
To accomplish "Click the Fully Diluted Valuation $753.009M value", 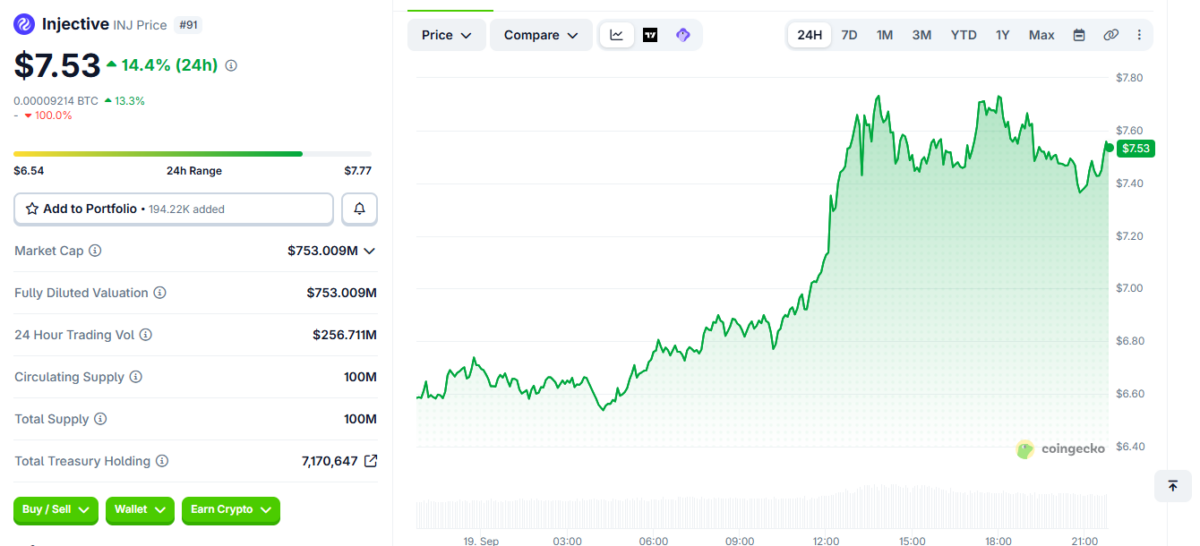I will coord(342,293).
